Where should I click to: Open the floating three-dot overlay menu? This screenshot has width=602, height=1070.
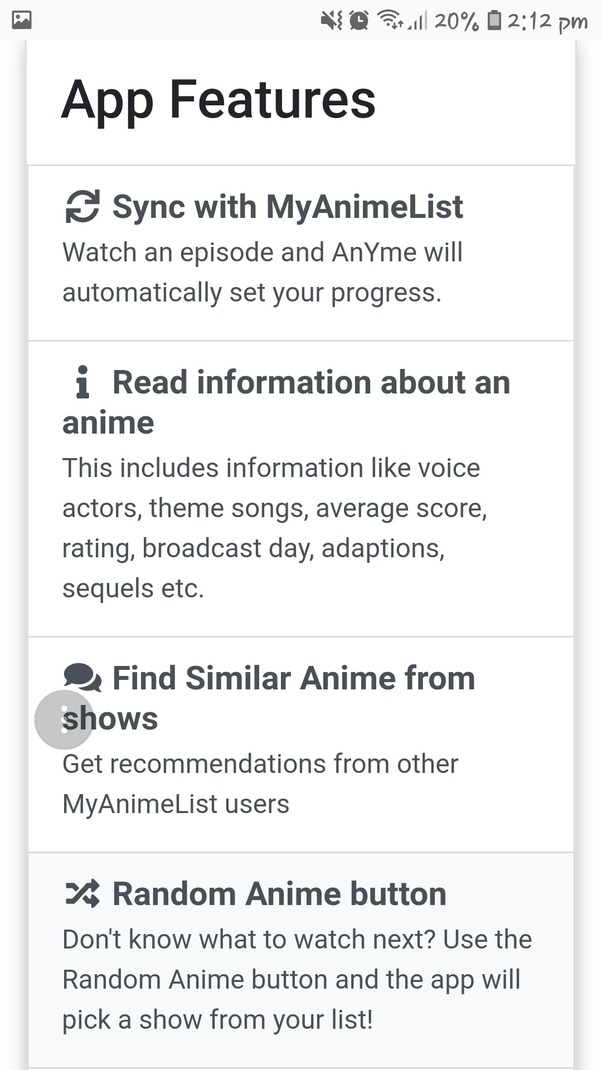(x=63, y=719)
